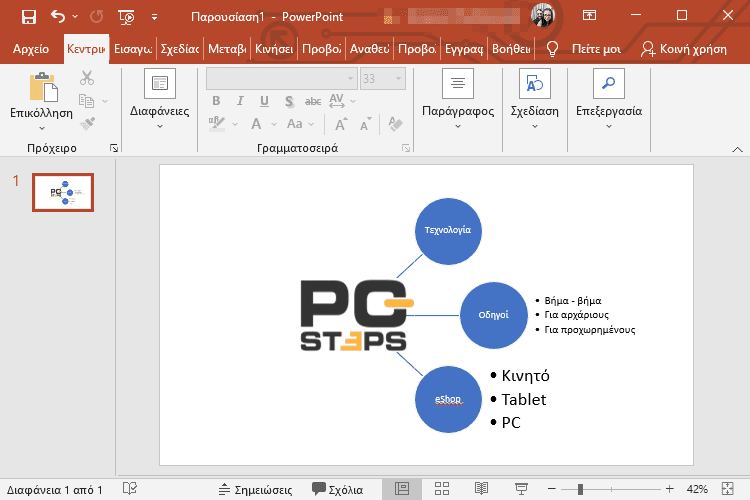Select slide 1 thumbnail
750x500 pixels.
point(63,192)
